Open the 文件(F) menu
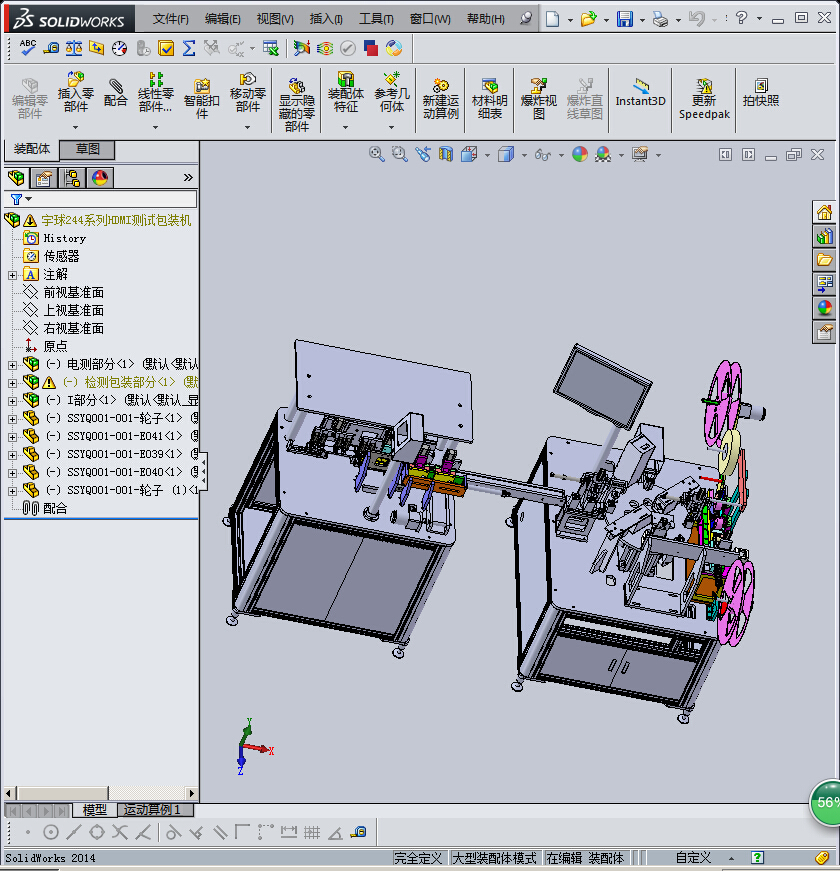The image size is (840, 871). tap(171, 19)
